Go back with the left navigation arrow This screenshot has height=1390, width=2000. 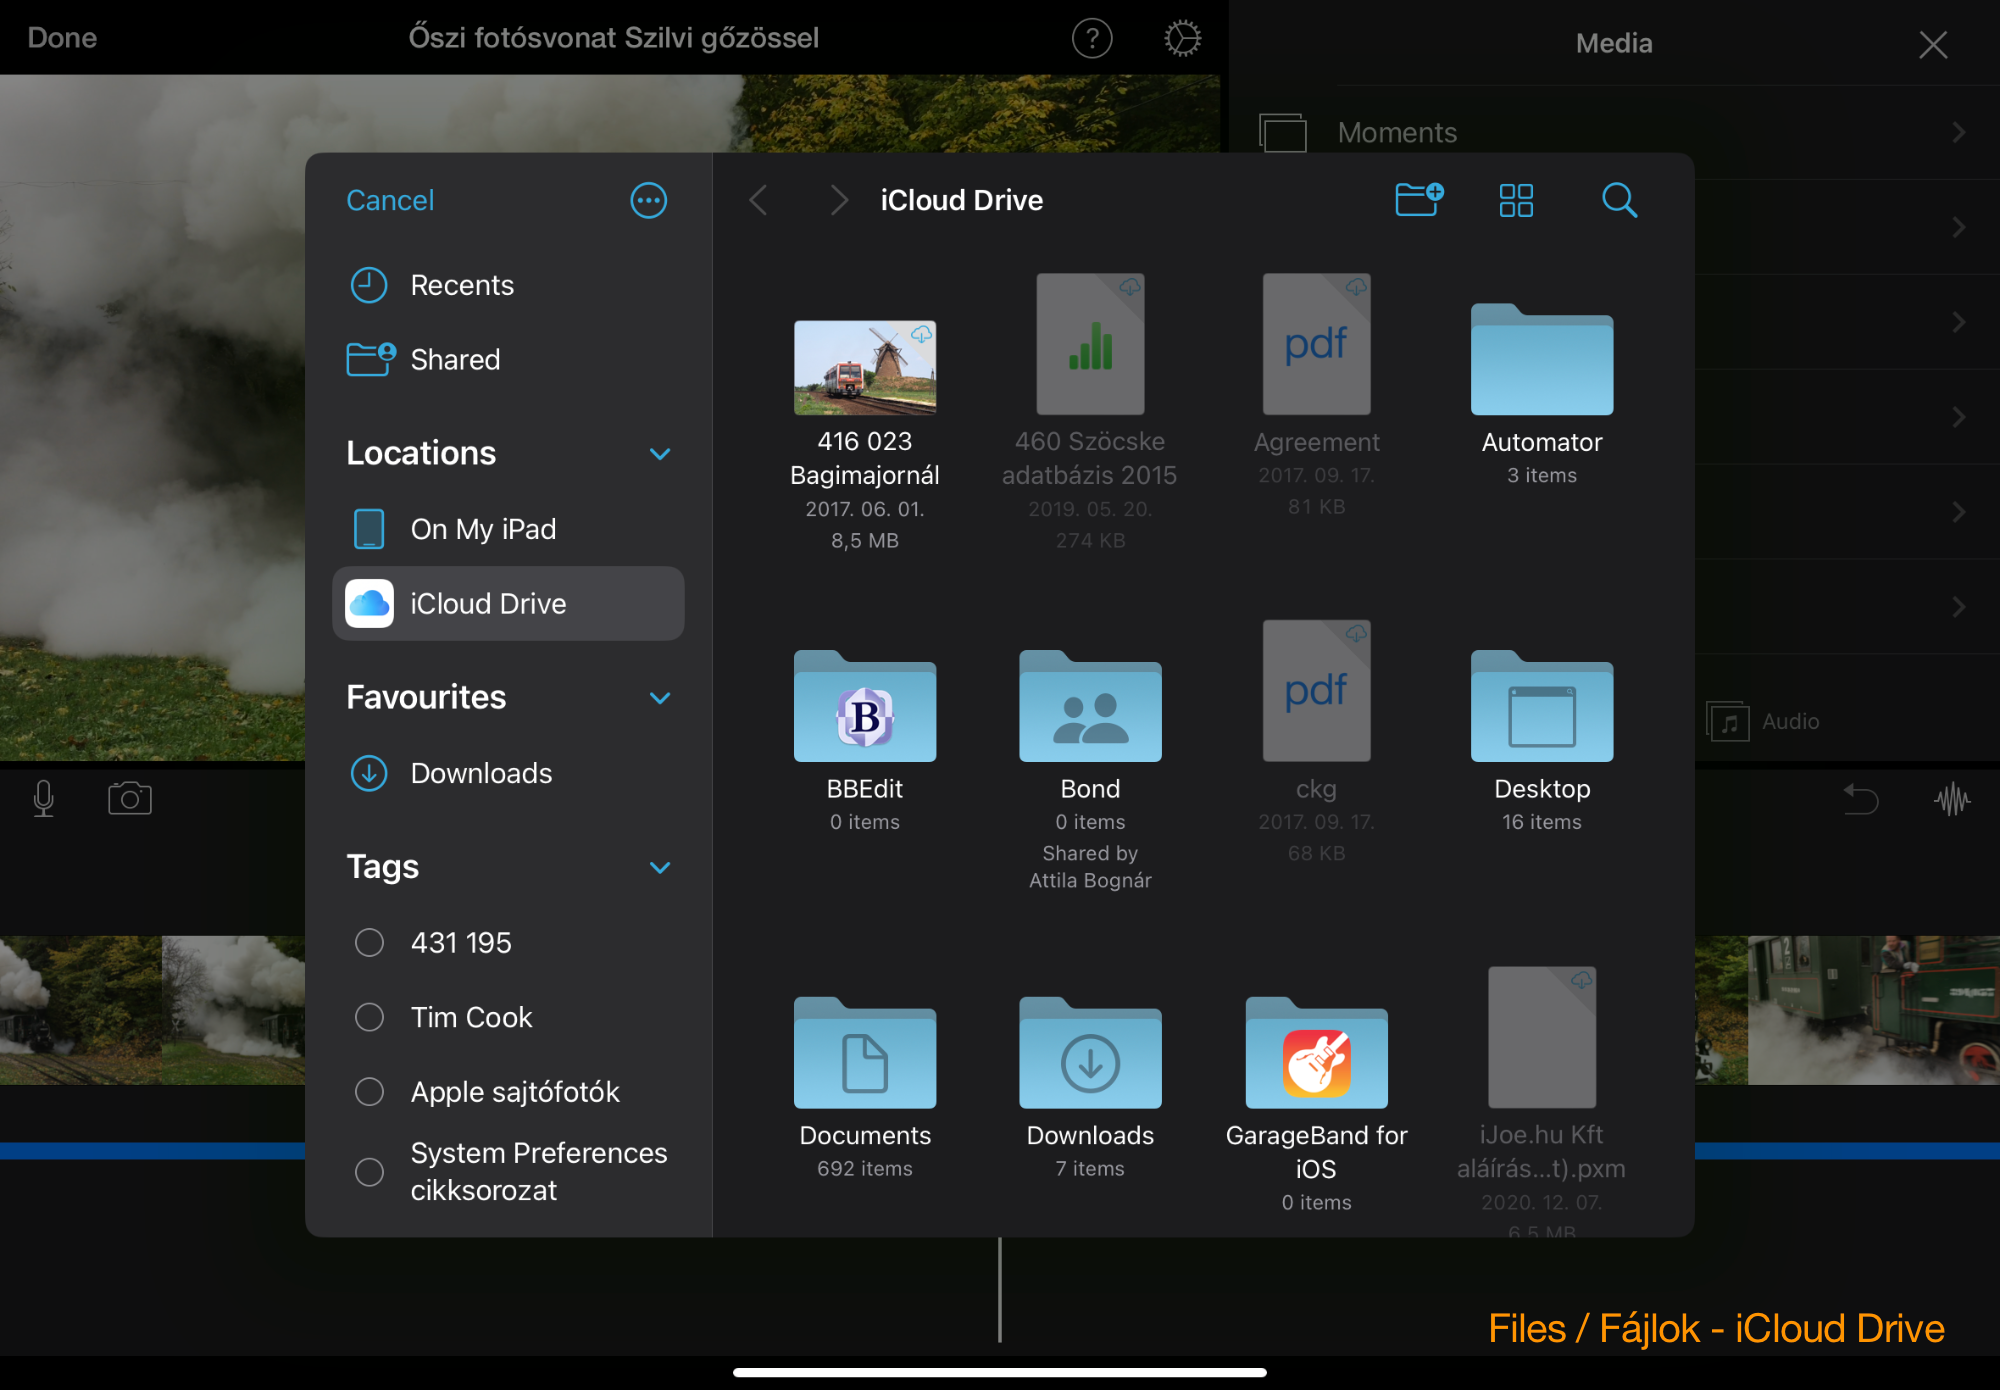759,200
